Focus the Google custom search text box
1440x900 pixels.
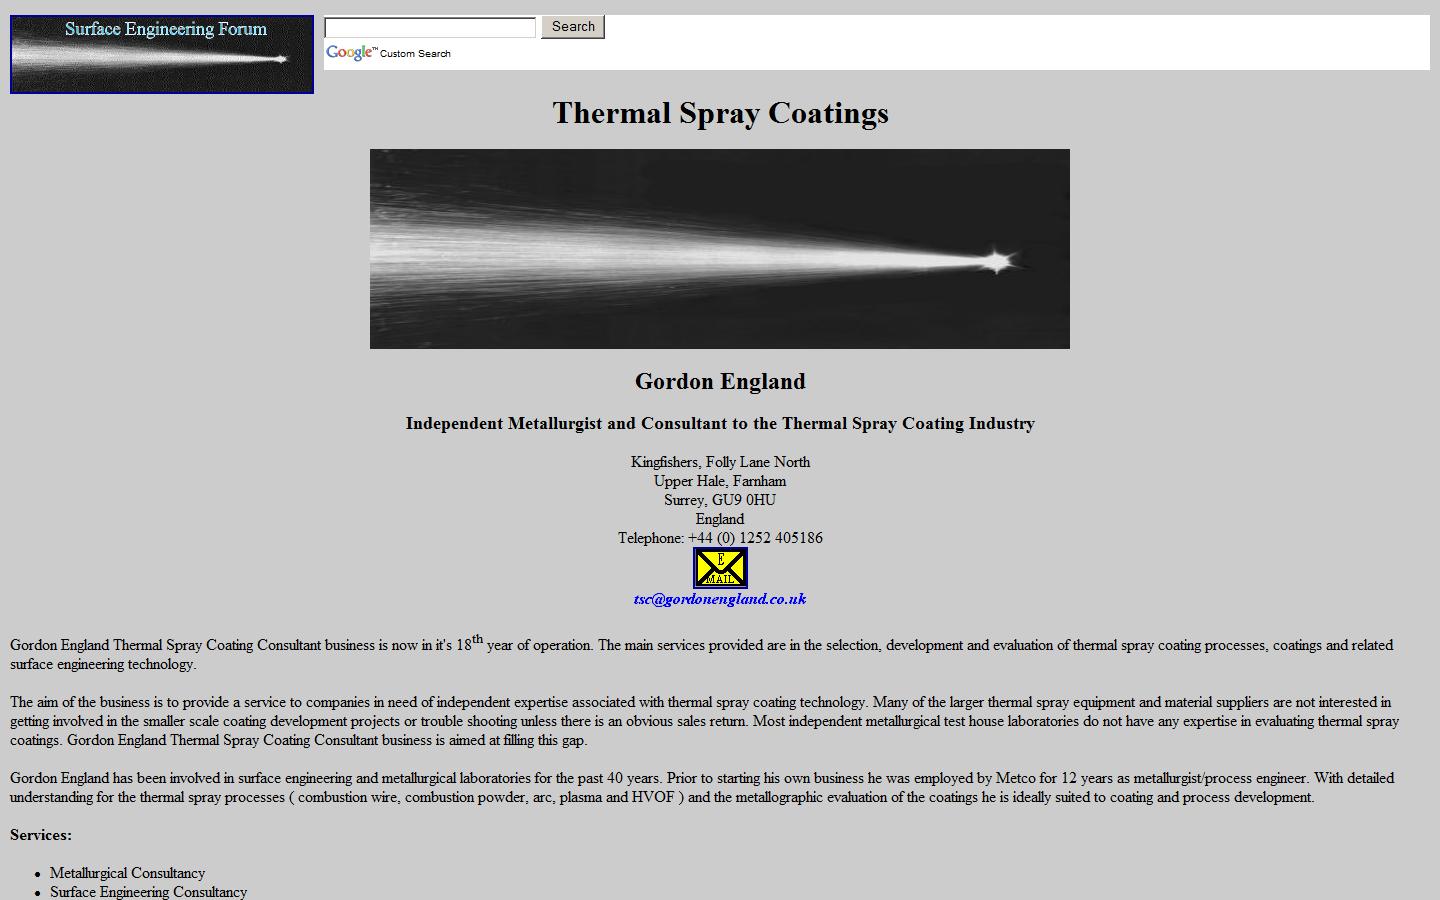coord(430,27)
